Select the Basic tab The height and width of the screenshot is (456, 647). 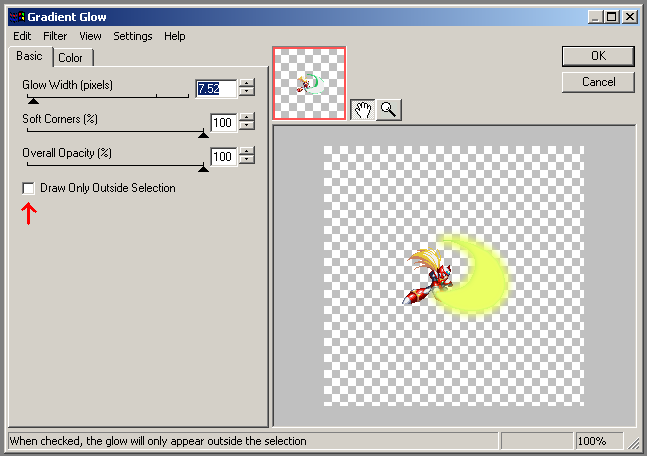(30, 56)
